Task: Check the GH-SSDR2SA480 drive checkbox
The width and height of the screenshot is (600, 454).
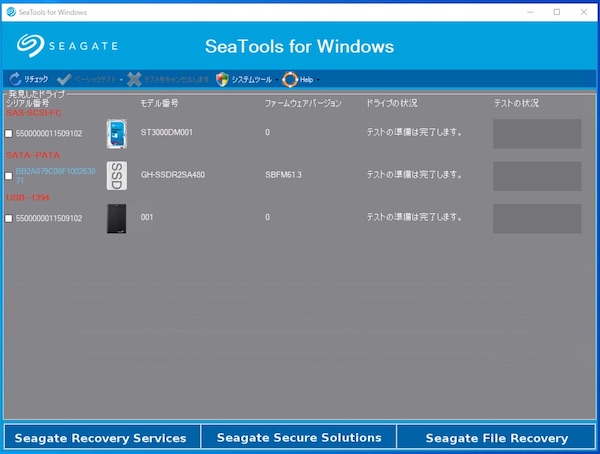Action: pyautogui.click(x=8, y=176)
